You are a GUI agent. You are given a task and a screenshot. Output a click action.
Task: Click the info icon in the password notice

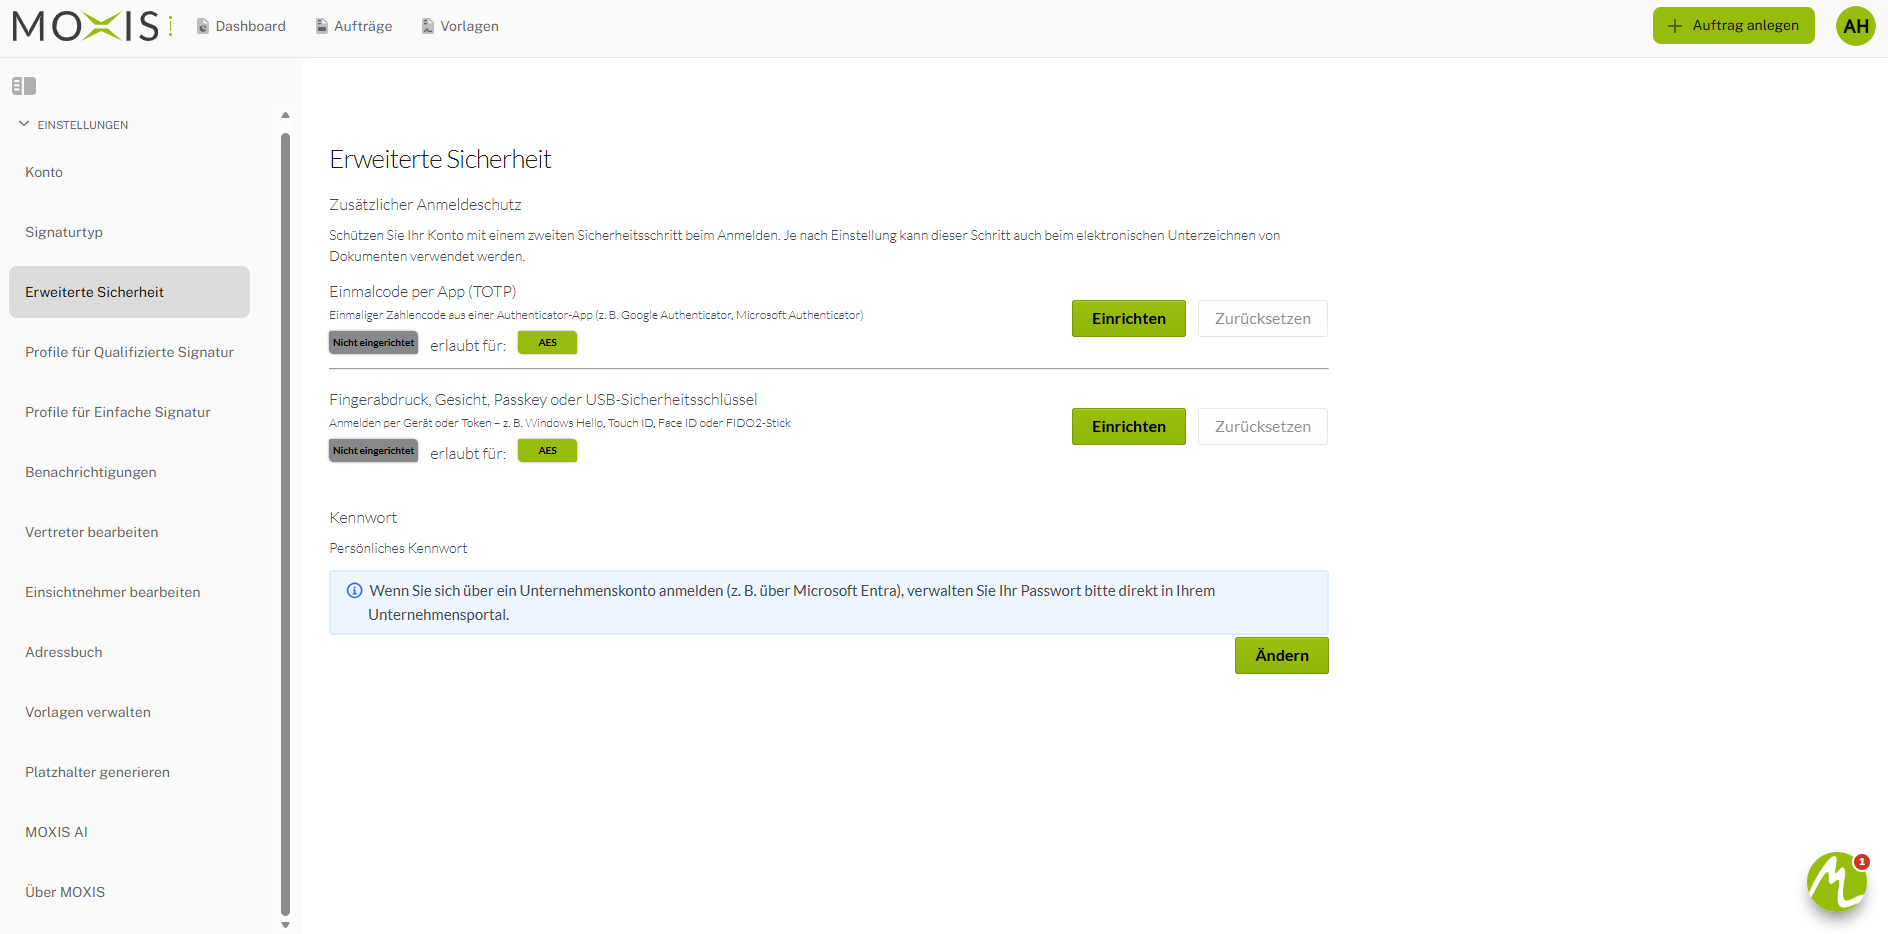tap(354, 591)
